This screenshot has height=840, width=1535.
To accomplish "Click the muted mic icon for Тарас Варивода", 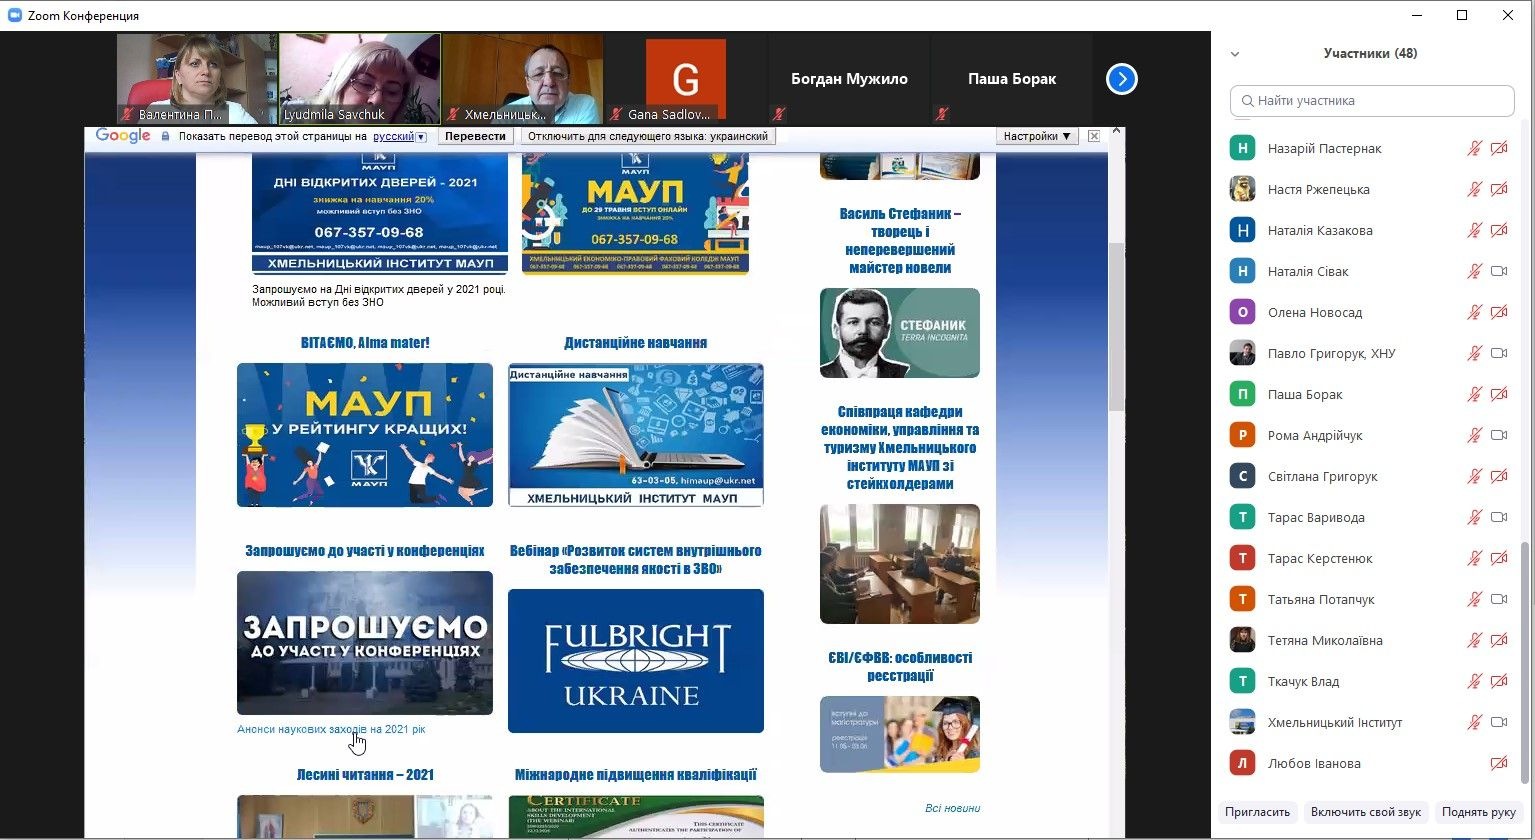I will (x=1473, y=517).
